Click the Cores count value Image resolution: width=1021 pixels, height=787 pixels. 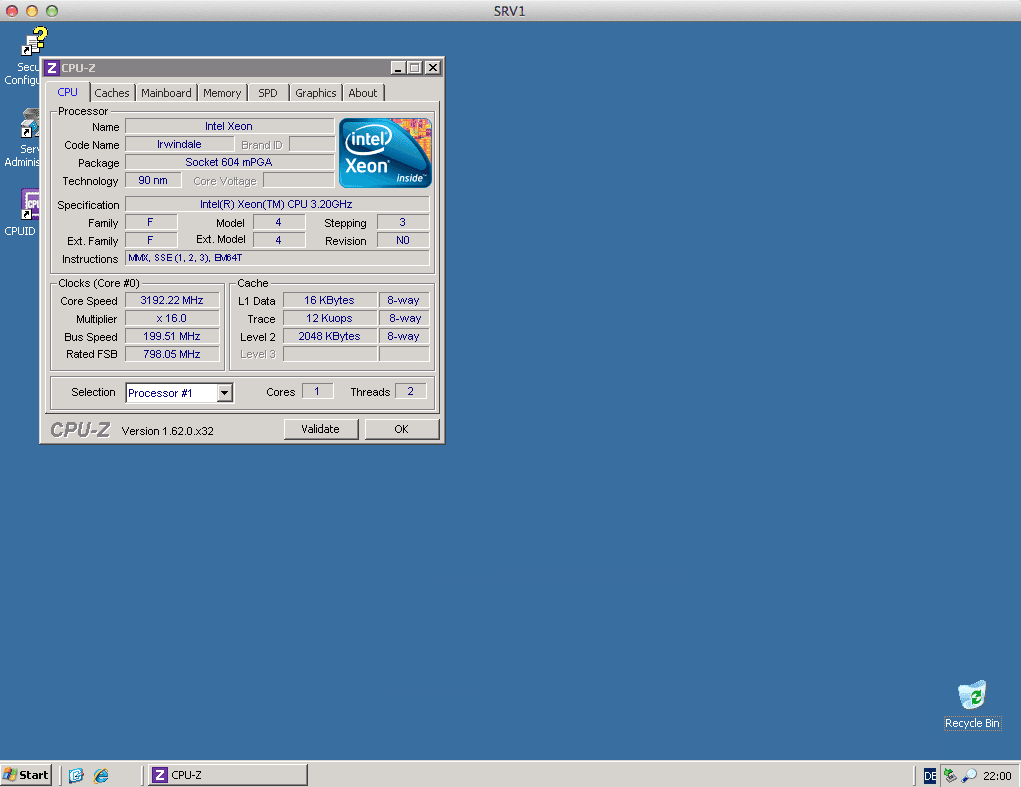tap(317, 391)
